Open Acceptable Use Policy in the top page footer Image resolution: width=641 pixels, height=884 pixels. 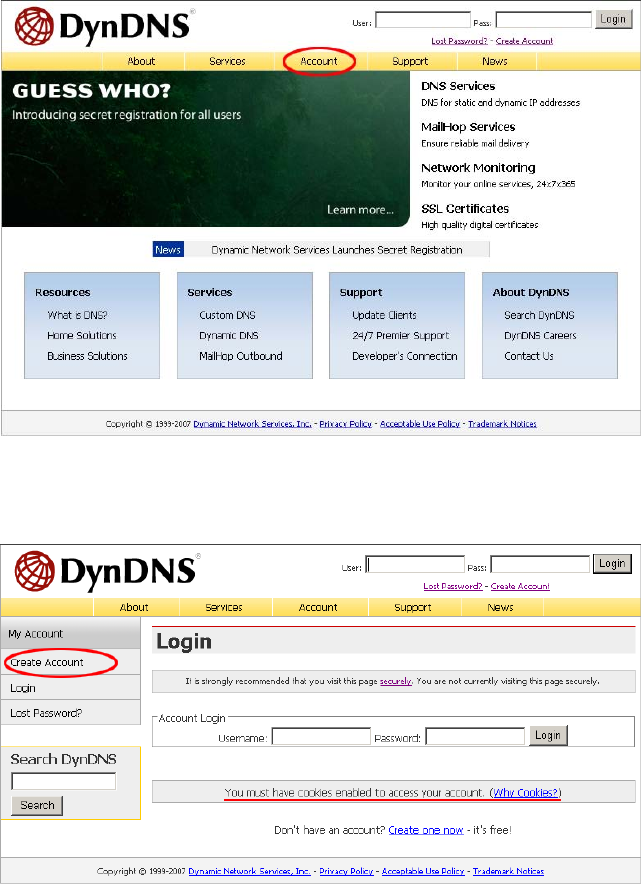(x=420, y=424)
